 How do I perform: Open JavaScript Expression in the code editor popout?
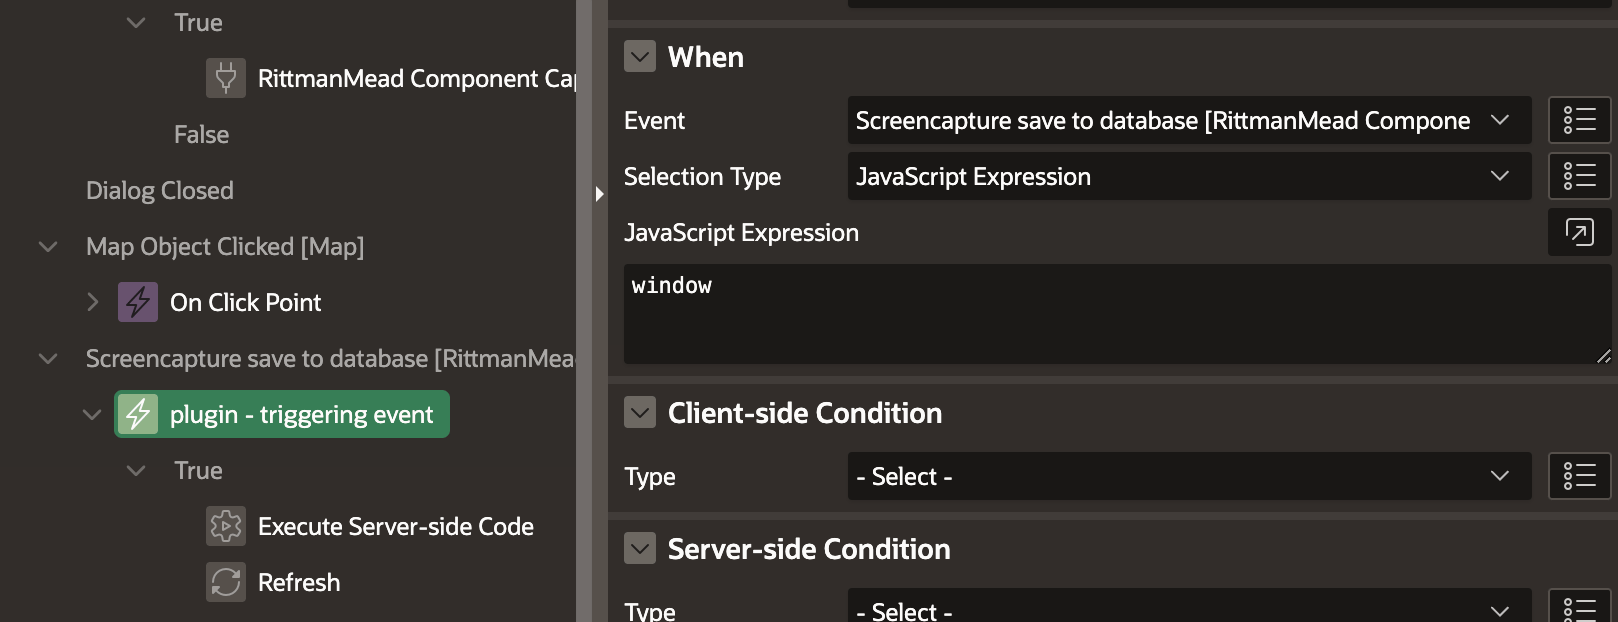(x=1580, y=232)
